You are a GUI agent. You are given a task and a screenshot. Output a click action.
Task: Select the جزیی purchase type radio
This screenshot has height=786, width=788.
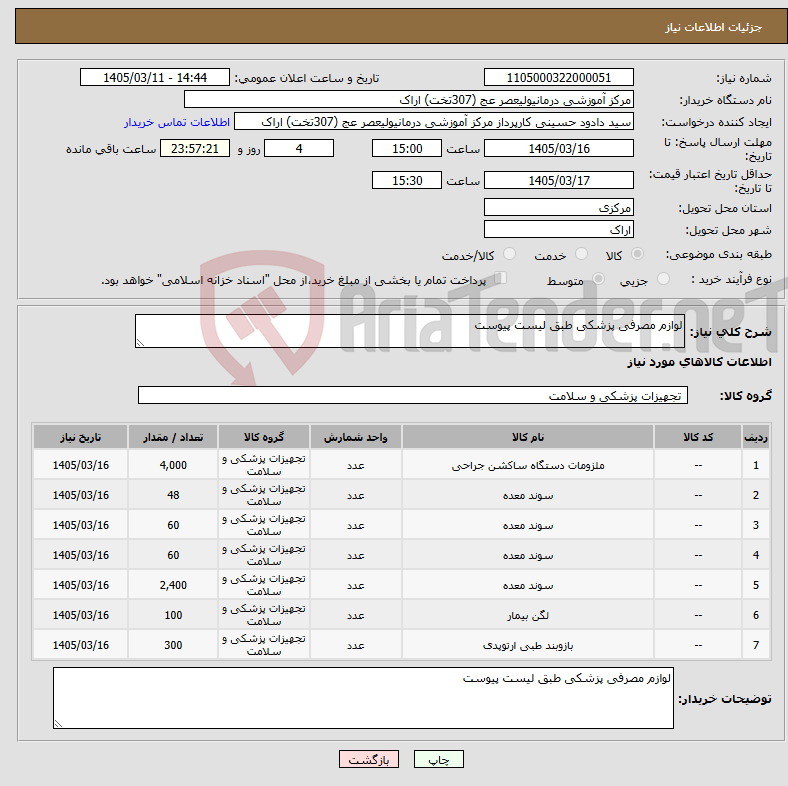coord(663,278)
